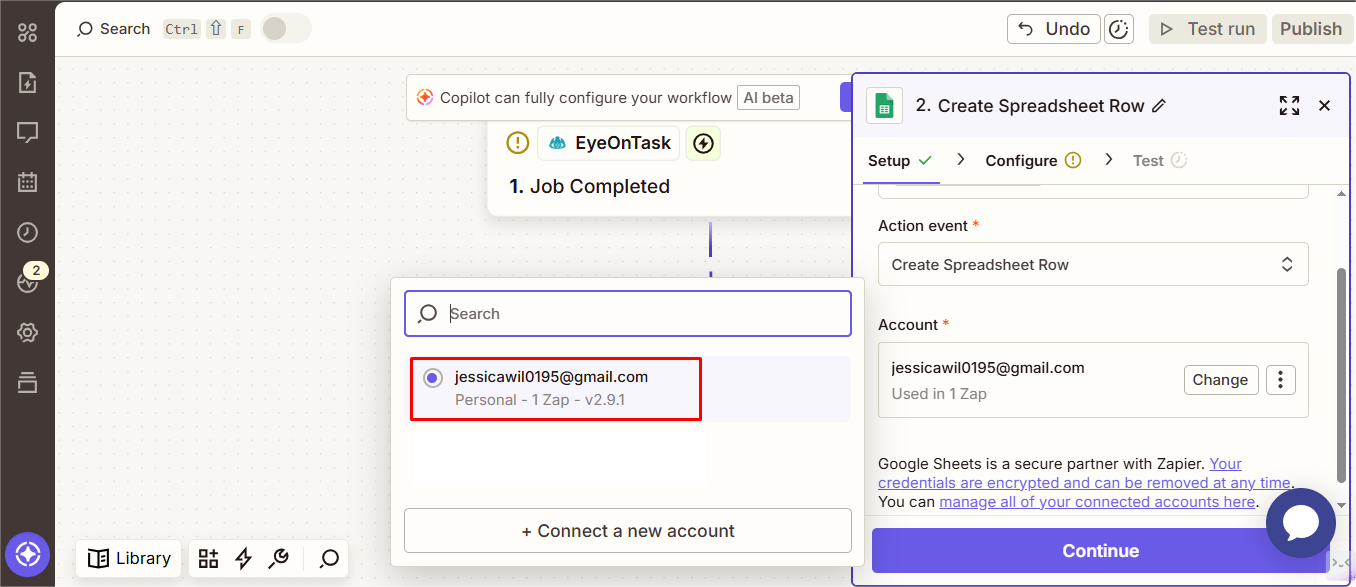The width and height of the screenshot is (1356, 587).
Task: Open the Action event dropdown
Action: point(1092,265)
